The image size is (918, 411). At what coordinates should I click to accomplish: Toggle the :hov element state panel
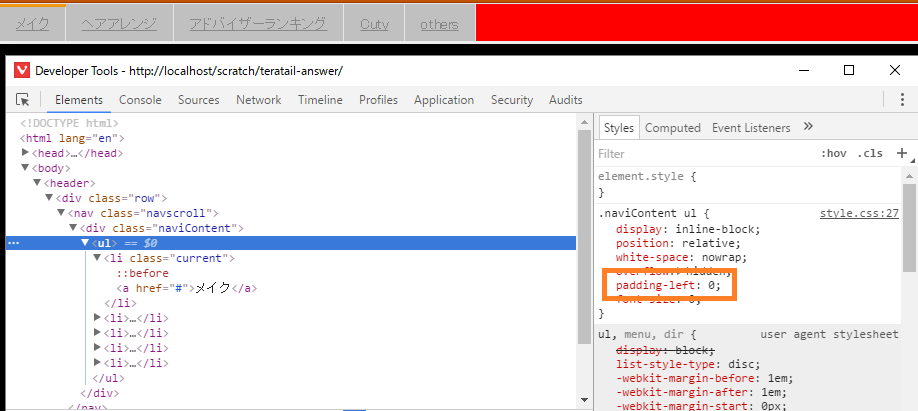coord(833,154)
